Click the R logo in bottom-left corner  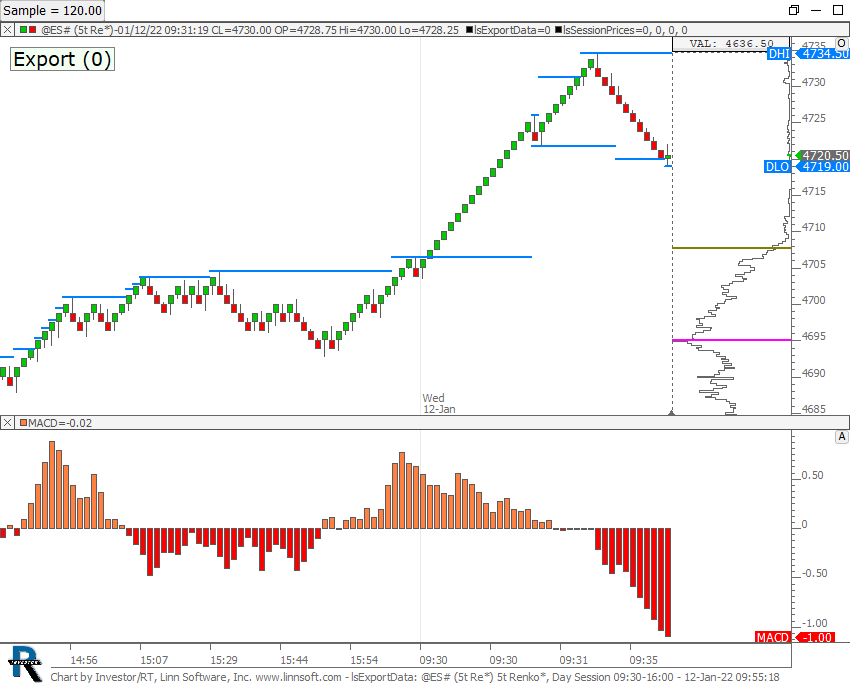coord(24,662)
